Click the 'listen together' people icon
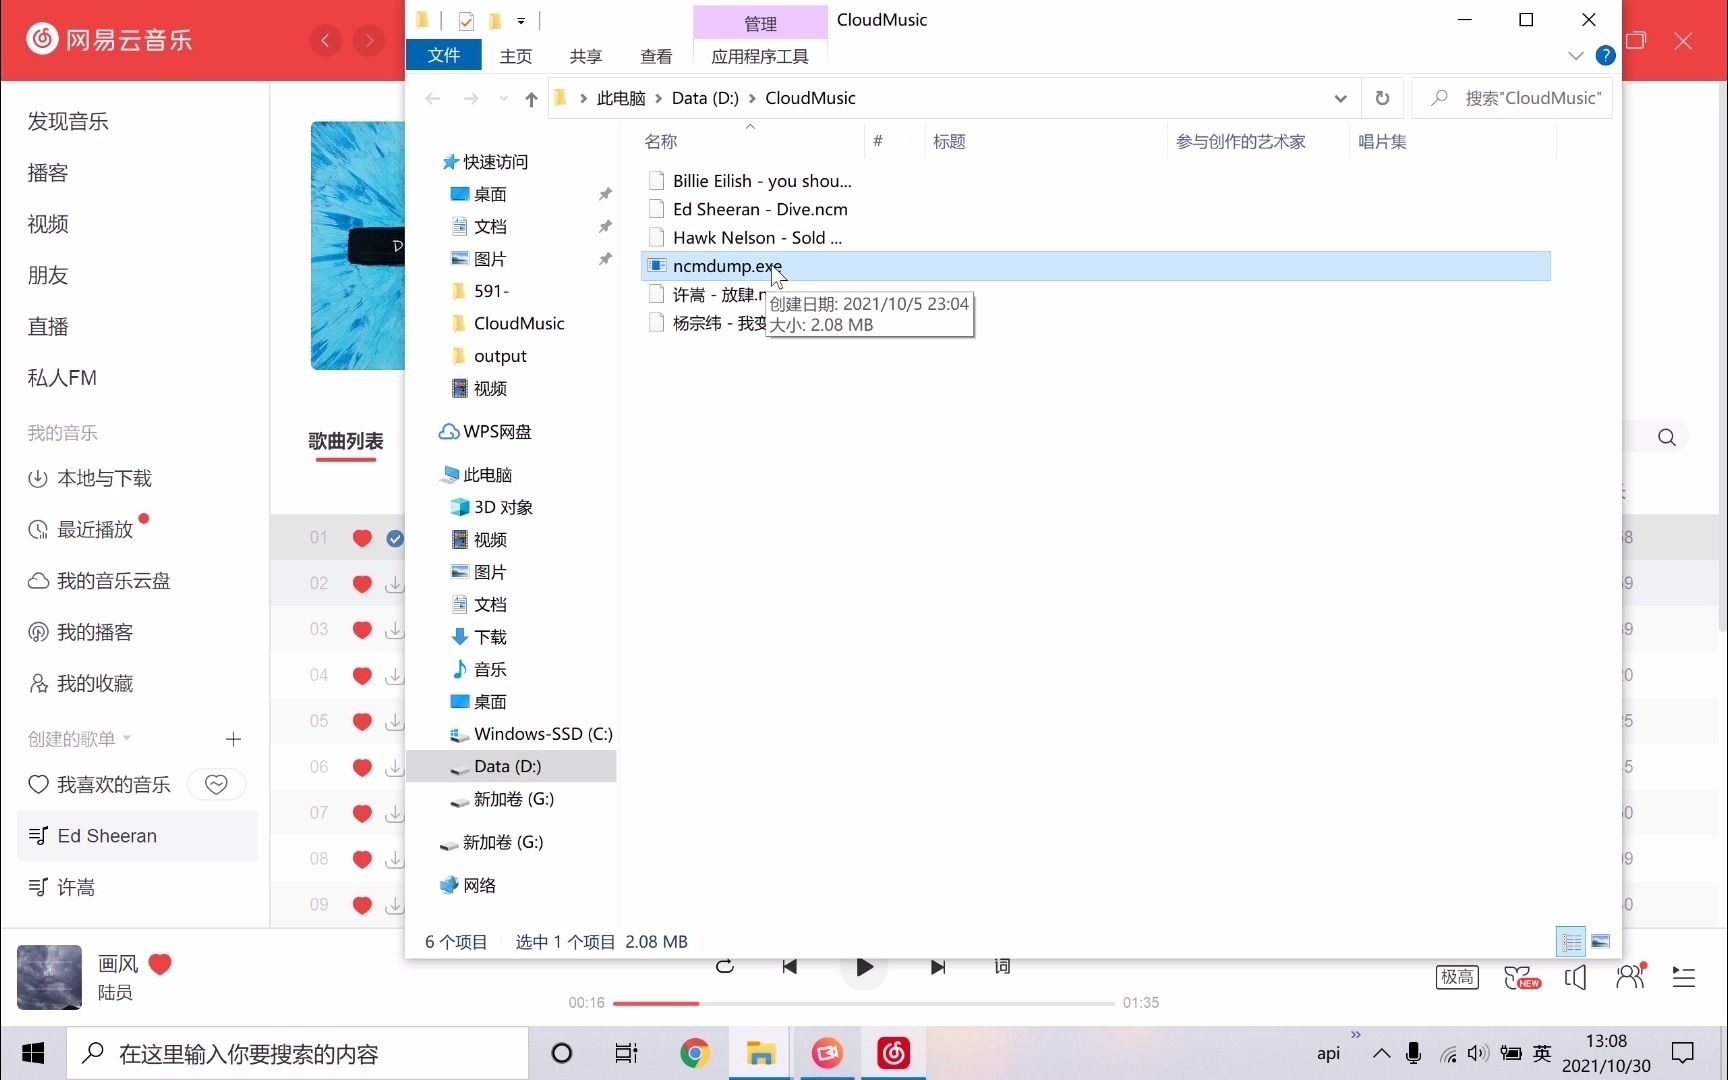The height and width of the screenshot is (1080, 1728). tap(1630, 977)
